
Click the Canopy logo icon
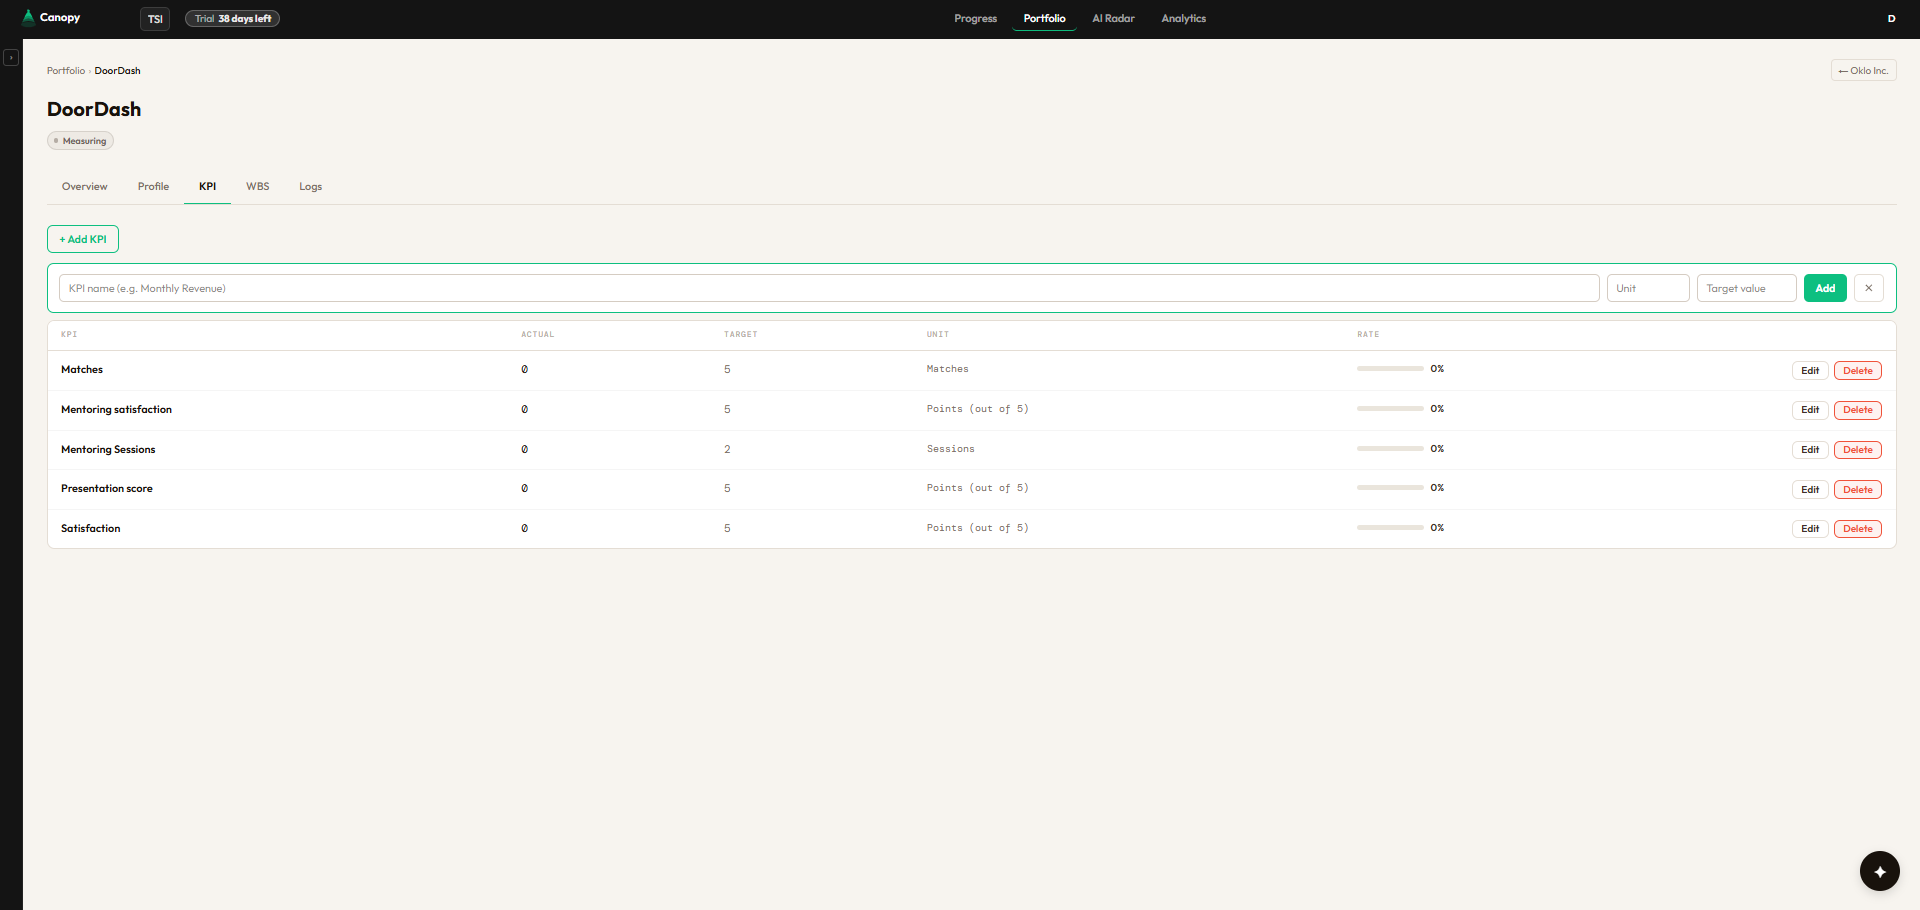coord(28,17)
